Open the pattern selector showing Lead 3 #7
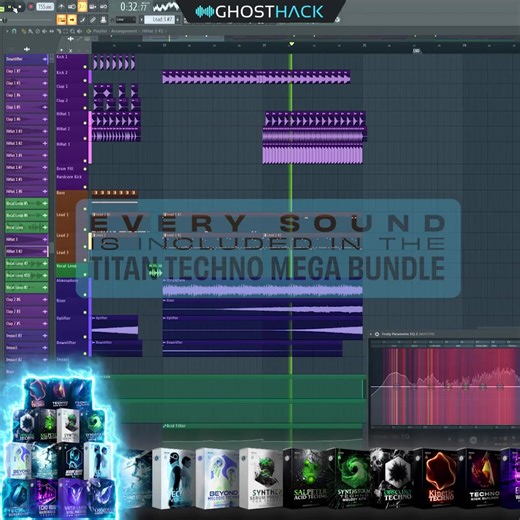This screenshot has width=520, height=520. pos(159,20)
